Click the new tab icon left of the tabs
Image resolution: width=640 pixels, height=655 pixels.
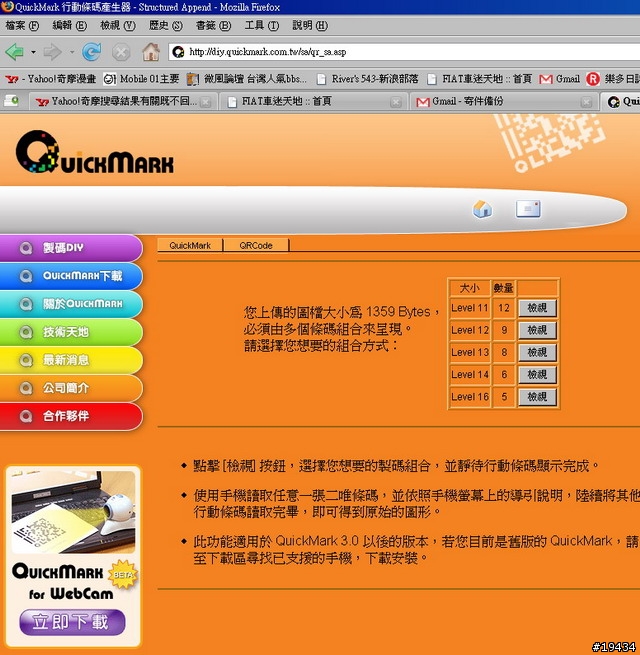tap(11, 101)
